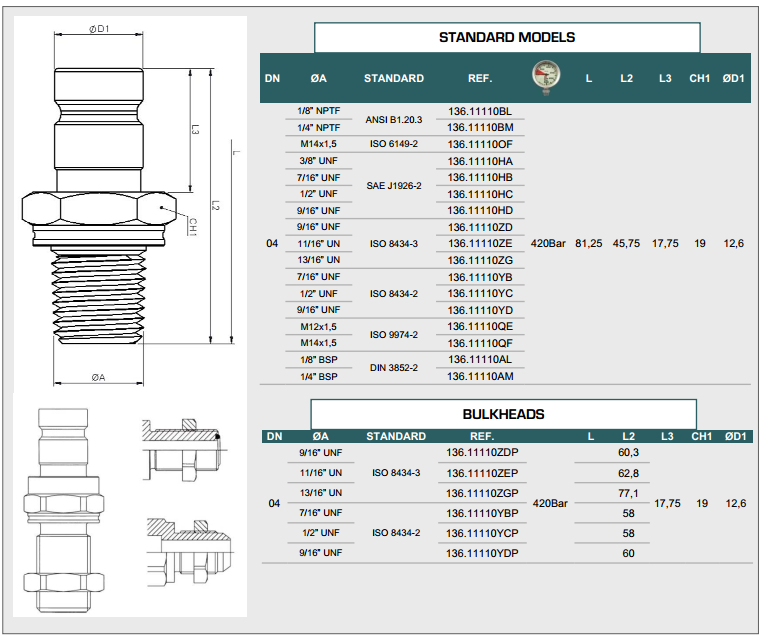
Task: Select the STANDARD MODELS title box
Action: click(506, 37)
